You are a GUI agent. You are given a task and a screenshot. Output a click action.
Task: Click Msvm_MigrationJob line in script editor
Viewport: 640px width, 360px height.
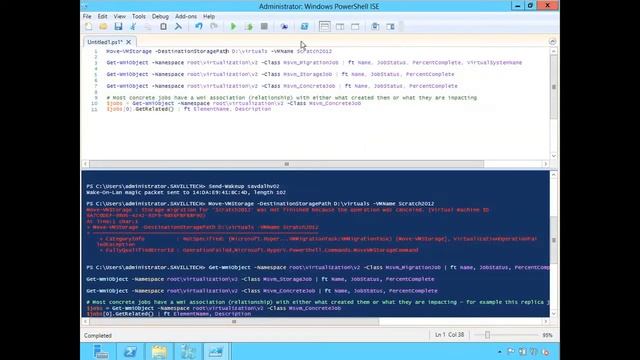pyautogui.click(x=314, y=63)
